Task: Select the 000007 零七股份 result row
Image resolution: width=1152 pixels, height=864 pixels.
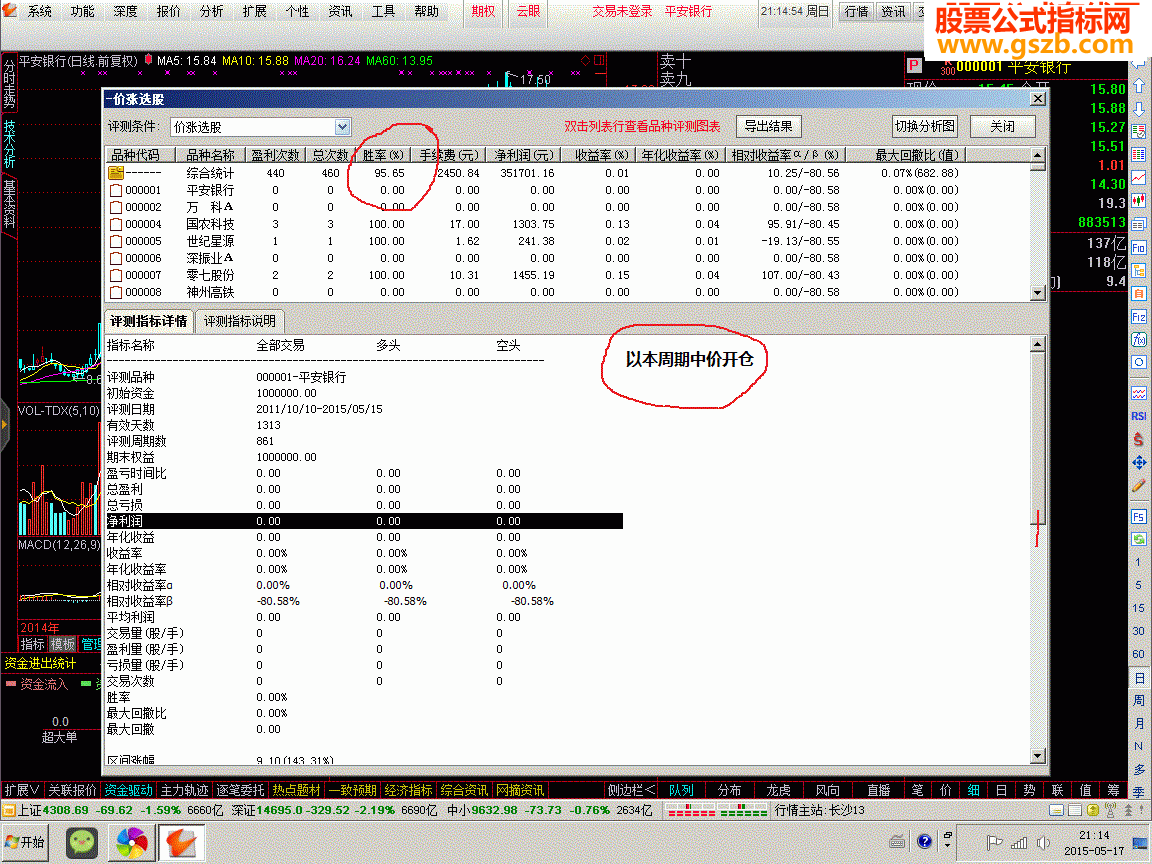Action: coord(569,276)
